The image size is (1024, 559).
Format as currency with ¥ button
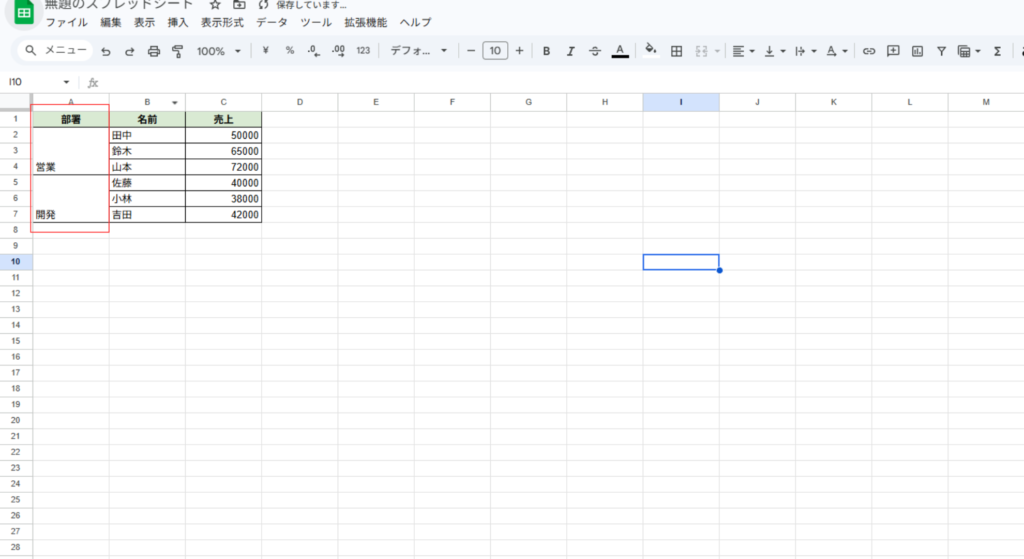[265, 51]
